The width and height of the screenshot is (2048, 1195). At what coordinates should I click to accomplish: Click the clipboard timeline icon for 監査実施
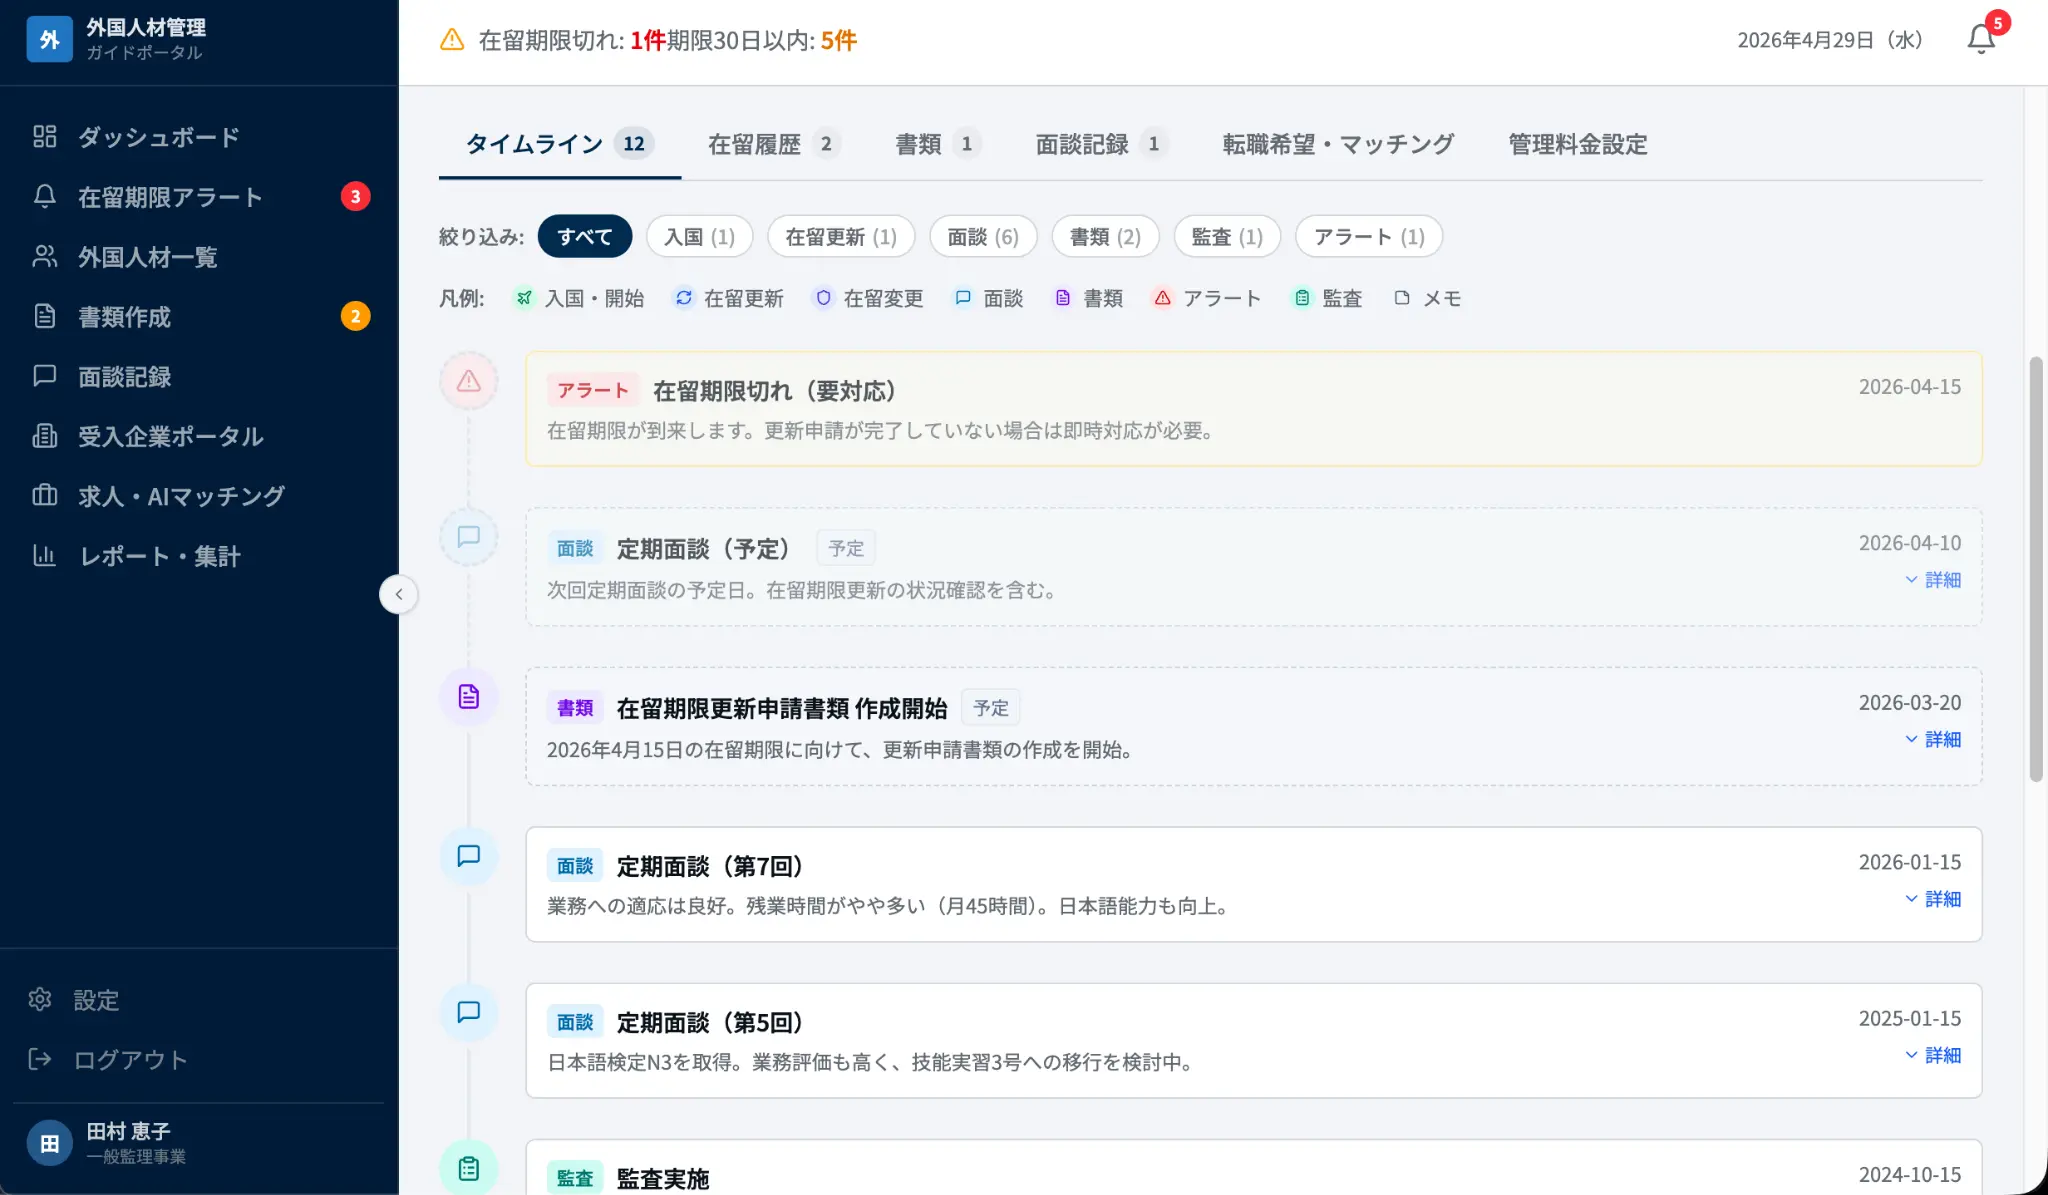click(x=468, y=1168)
